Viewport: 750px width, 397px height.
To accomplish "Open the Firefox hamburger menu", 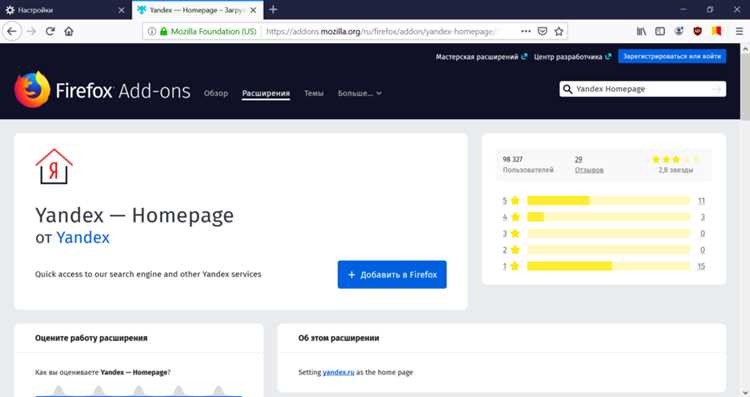I will tap(739, 31).
